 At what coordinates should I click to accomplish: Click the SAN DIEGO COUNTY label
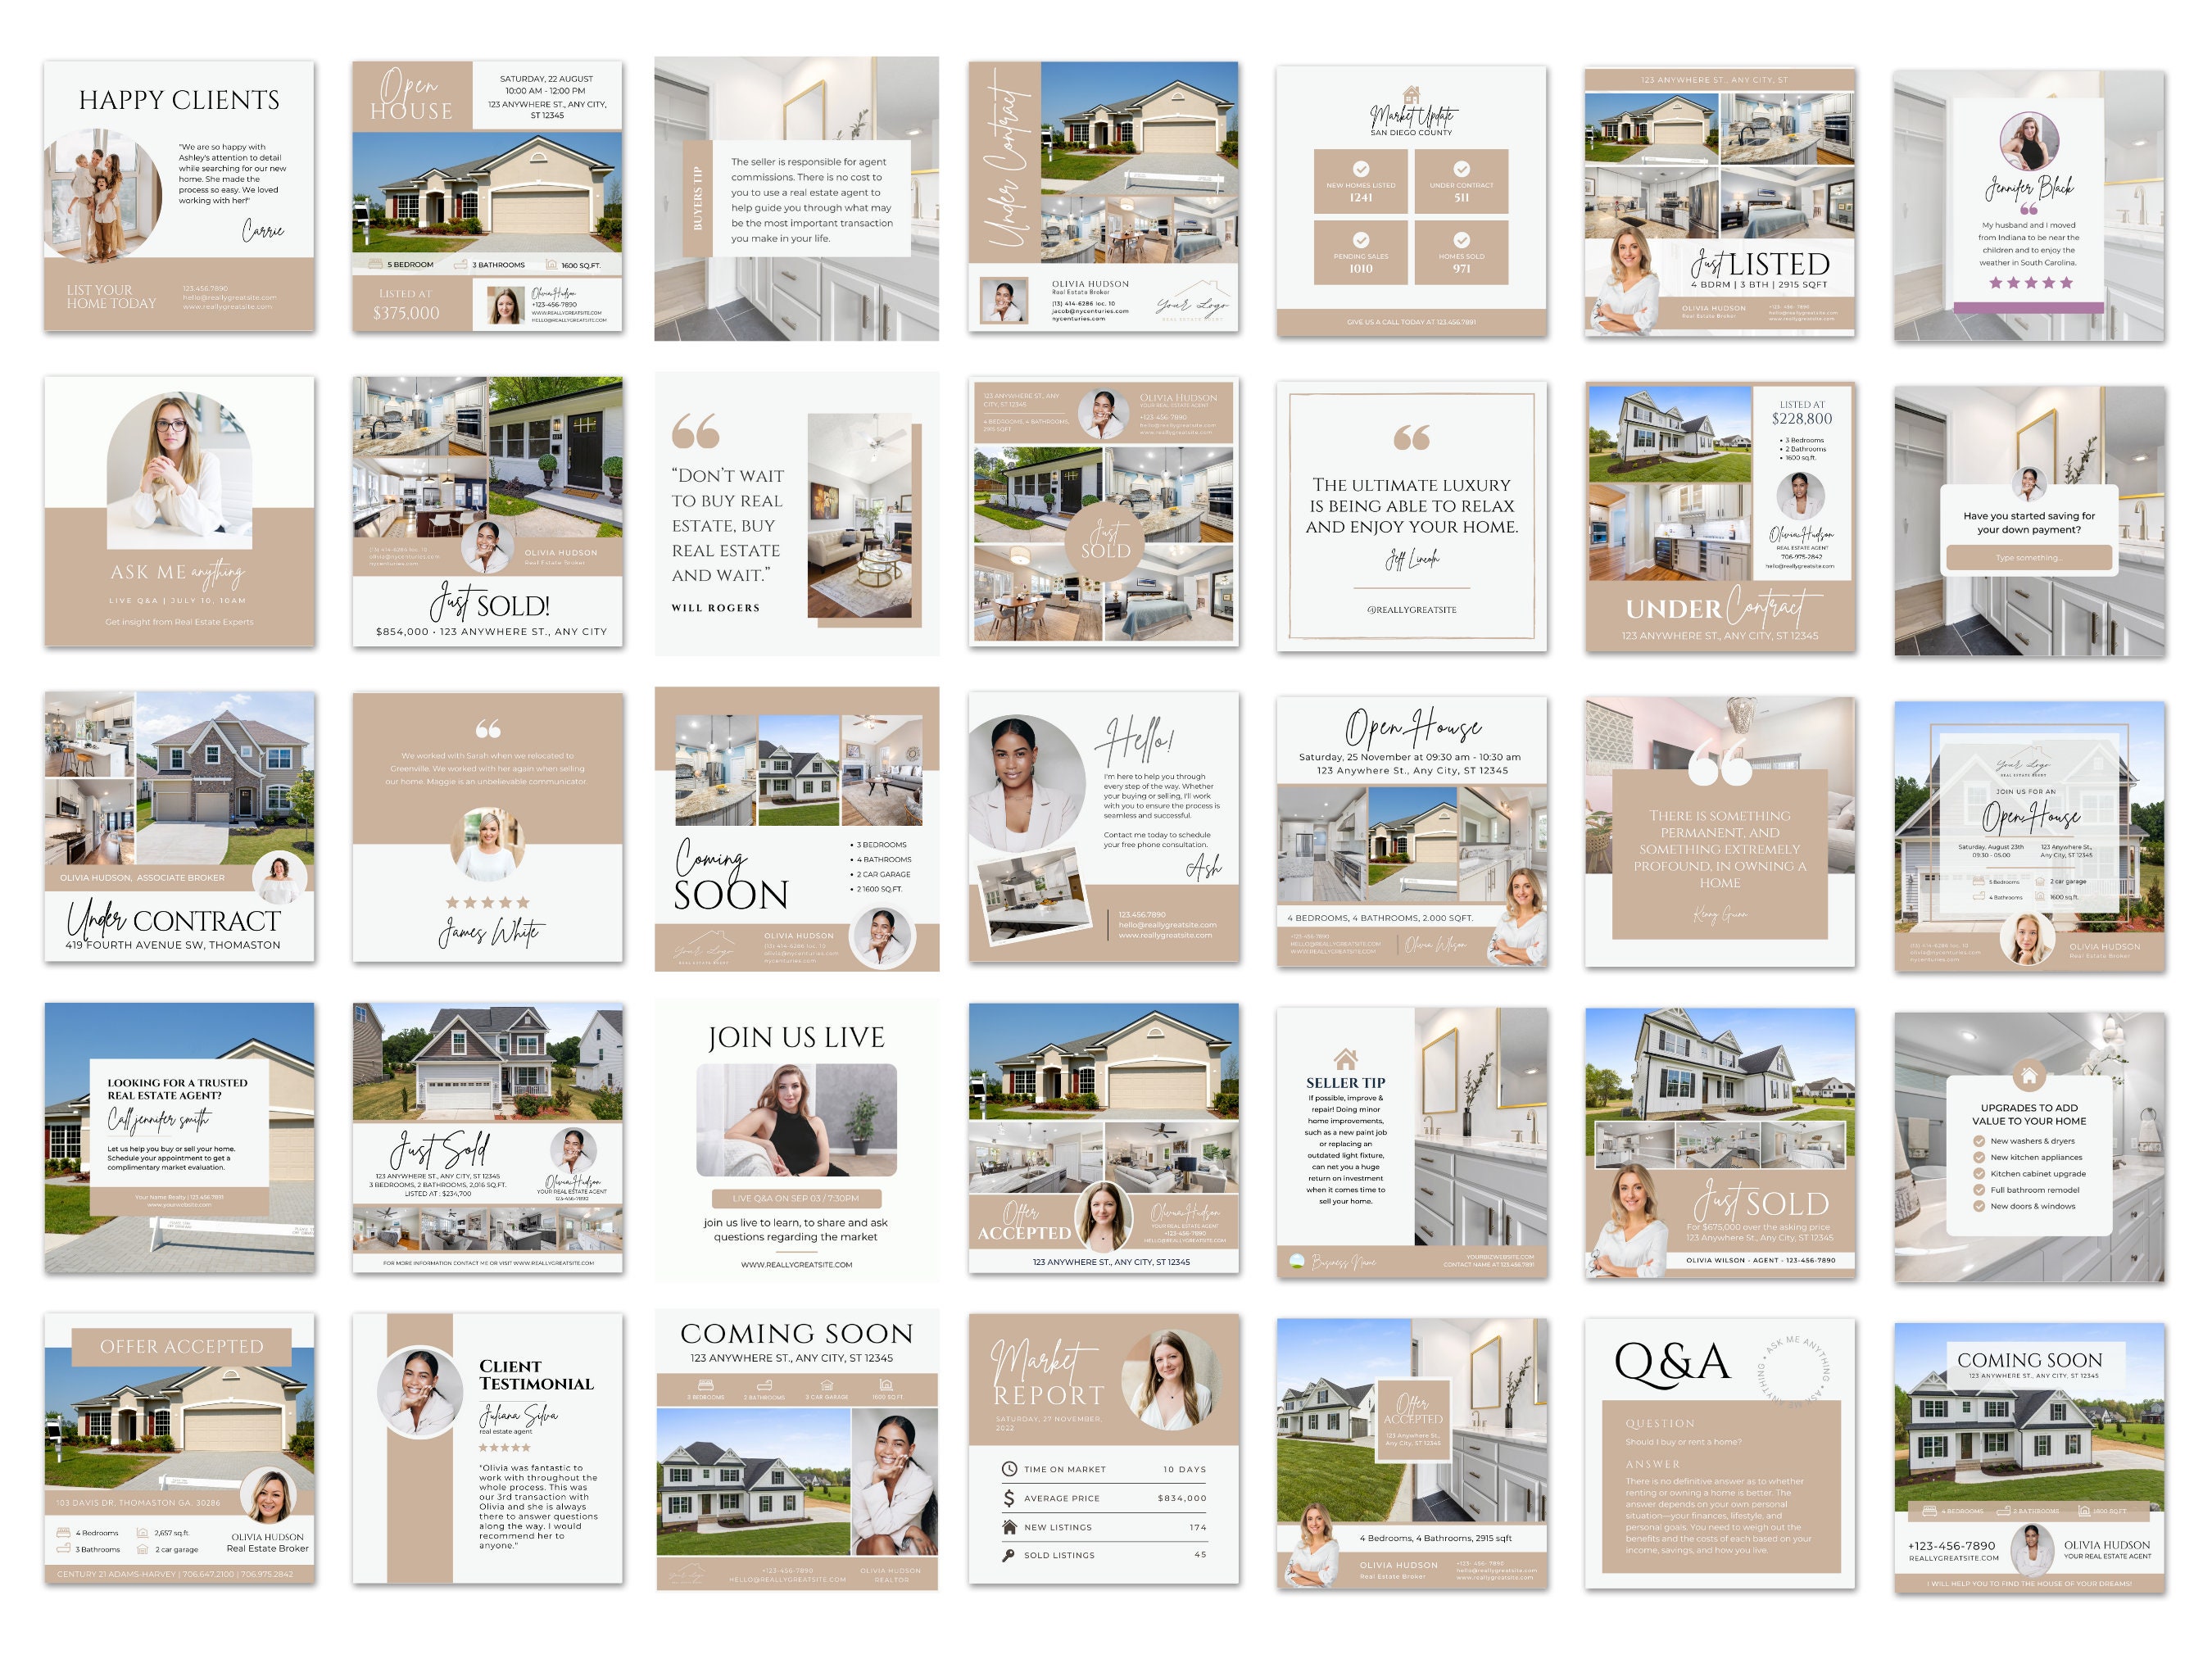coord(1411,132)
